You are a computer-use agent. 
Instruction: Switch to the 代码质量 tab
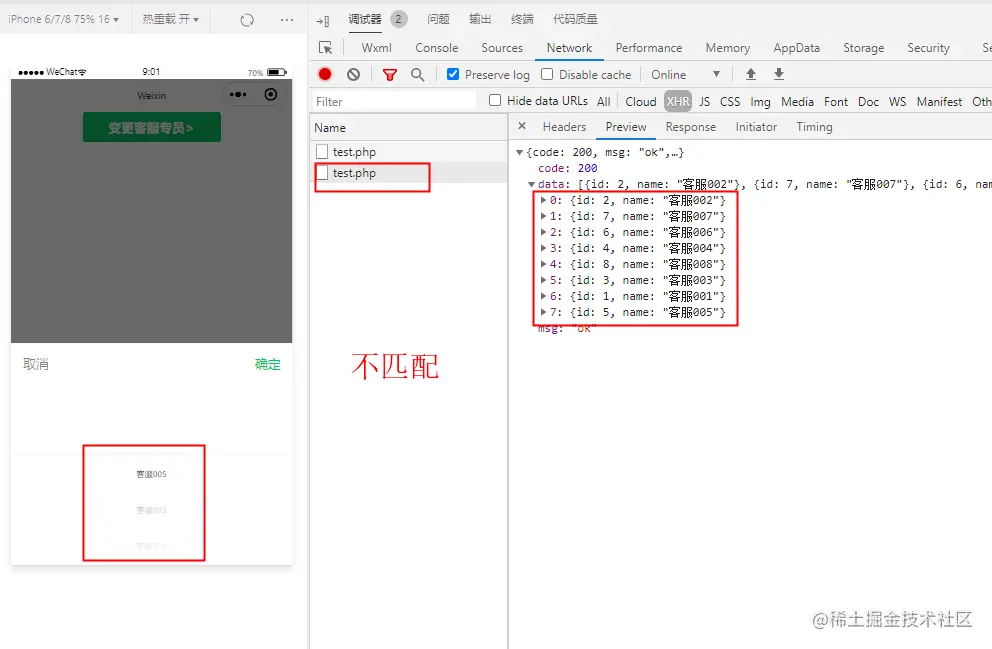tap(575, 19)
